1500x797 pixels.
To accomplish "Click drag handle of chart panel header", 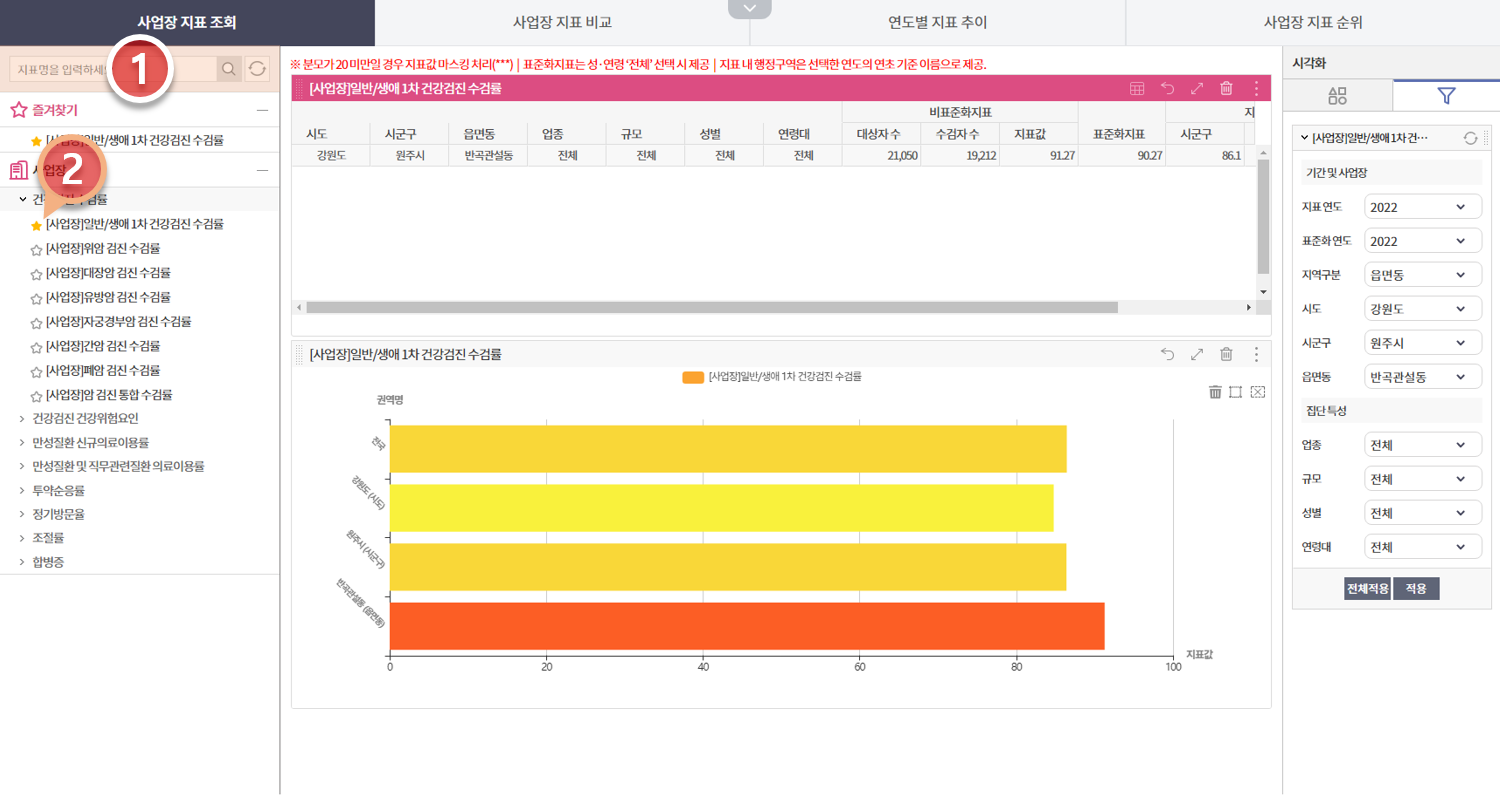I will [x=300, y=354].
